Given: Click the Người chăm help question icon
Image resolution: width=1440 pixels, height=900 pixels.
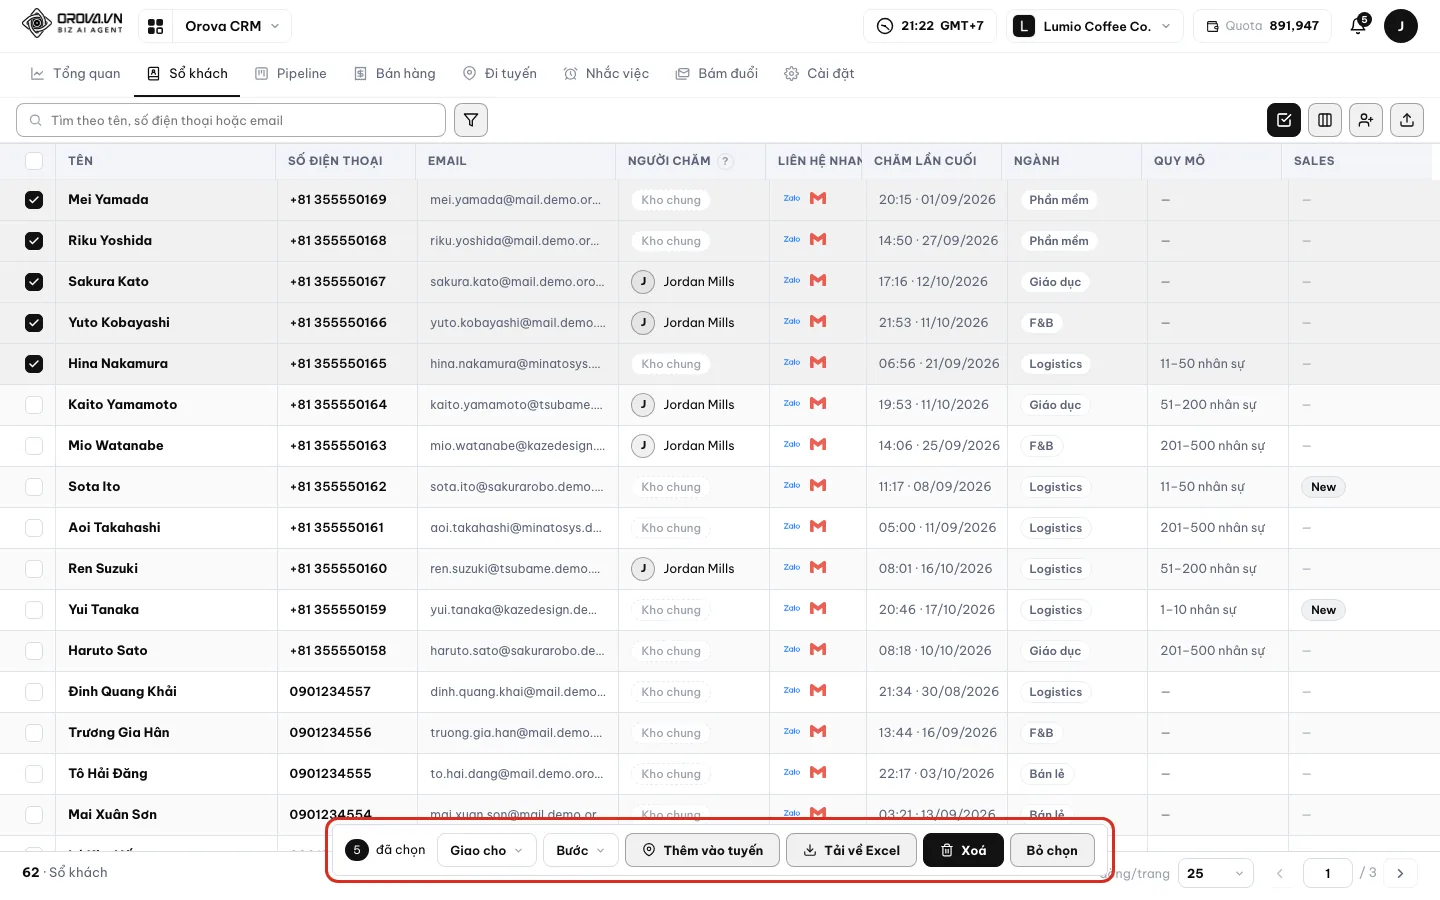Looking at the screenshot, I should click(726, 161).
